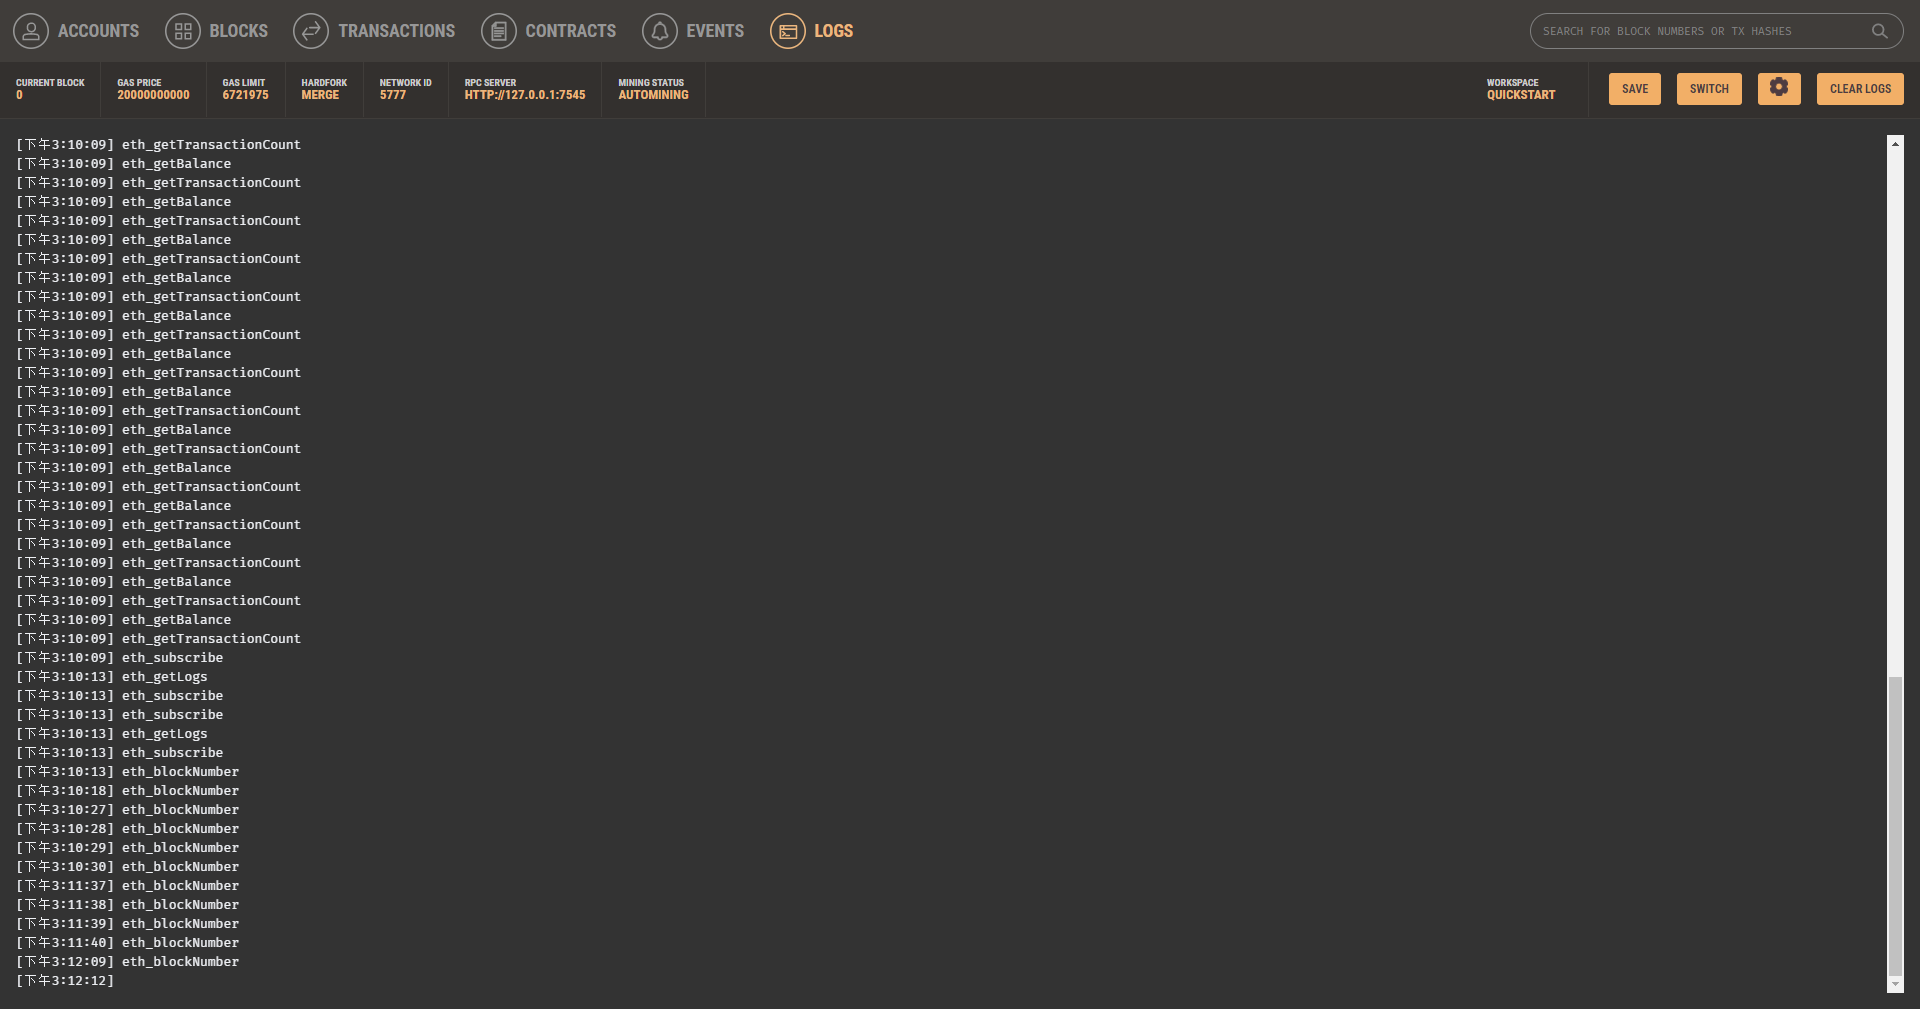The width and height of the screenshot is (1920, 1009).
Task: Click the scrollbar down arrow
Action: 1895,984
